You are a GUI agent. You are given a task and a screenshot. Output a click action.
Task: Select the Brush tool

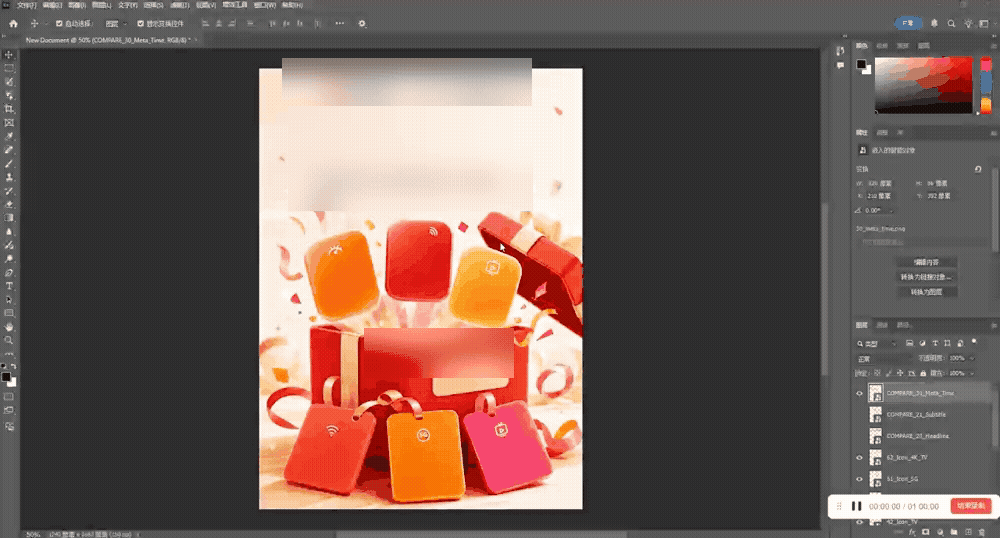(x=9, y=164)
